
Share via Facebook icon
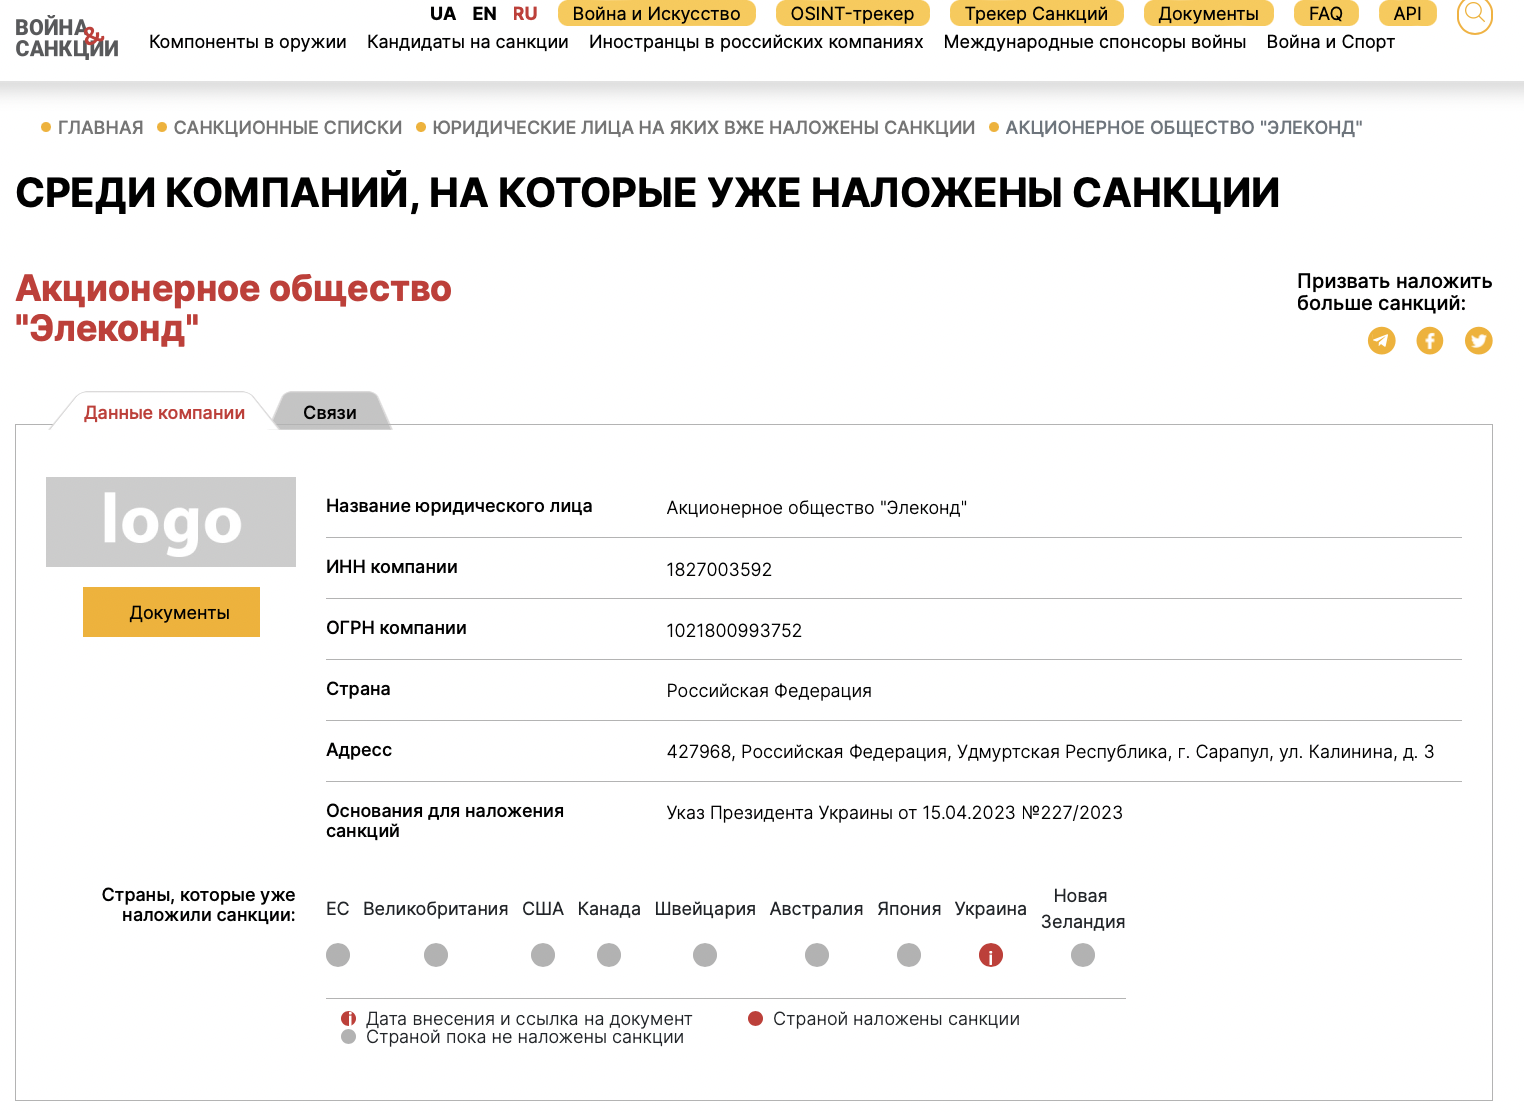click(1430, 341)
